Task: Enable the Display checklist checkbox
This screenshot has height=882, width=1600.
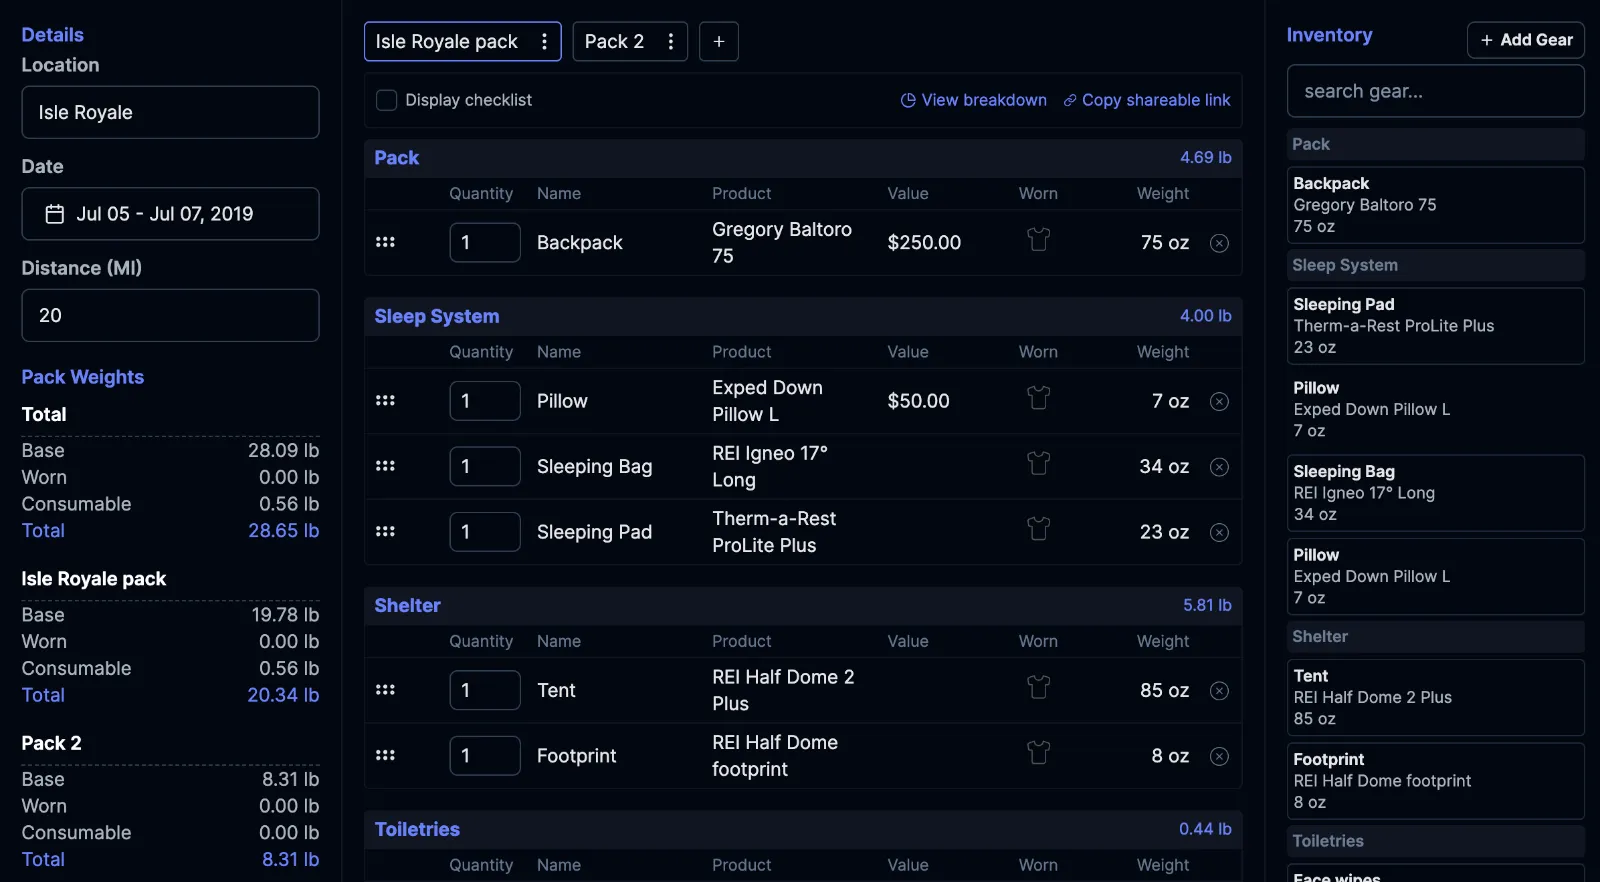Action: coord(386,100)
